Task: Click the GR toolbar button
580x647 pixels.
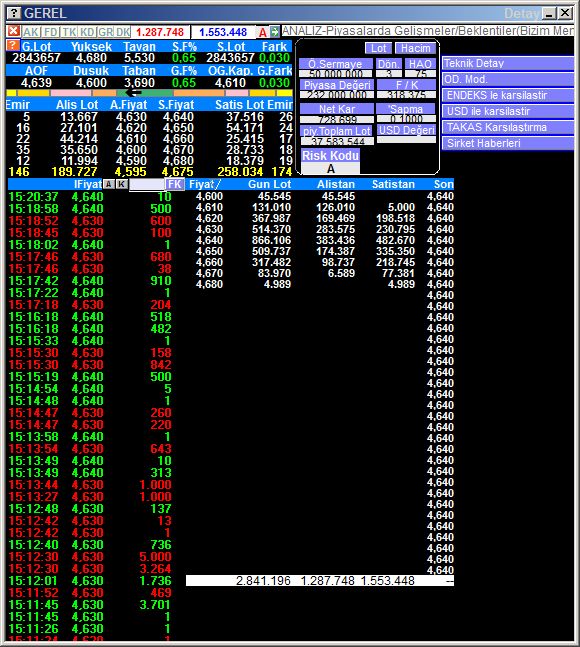Action: click(106, 32)
